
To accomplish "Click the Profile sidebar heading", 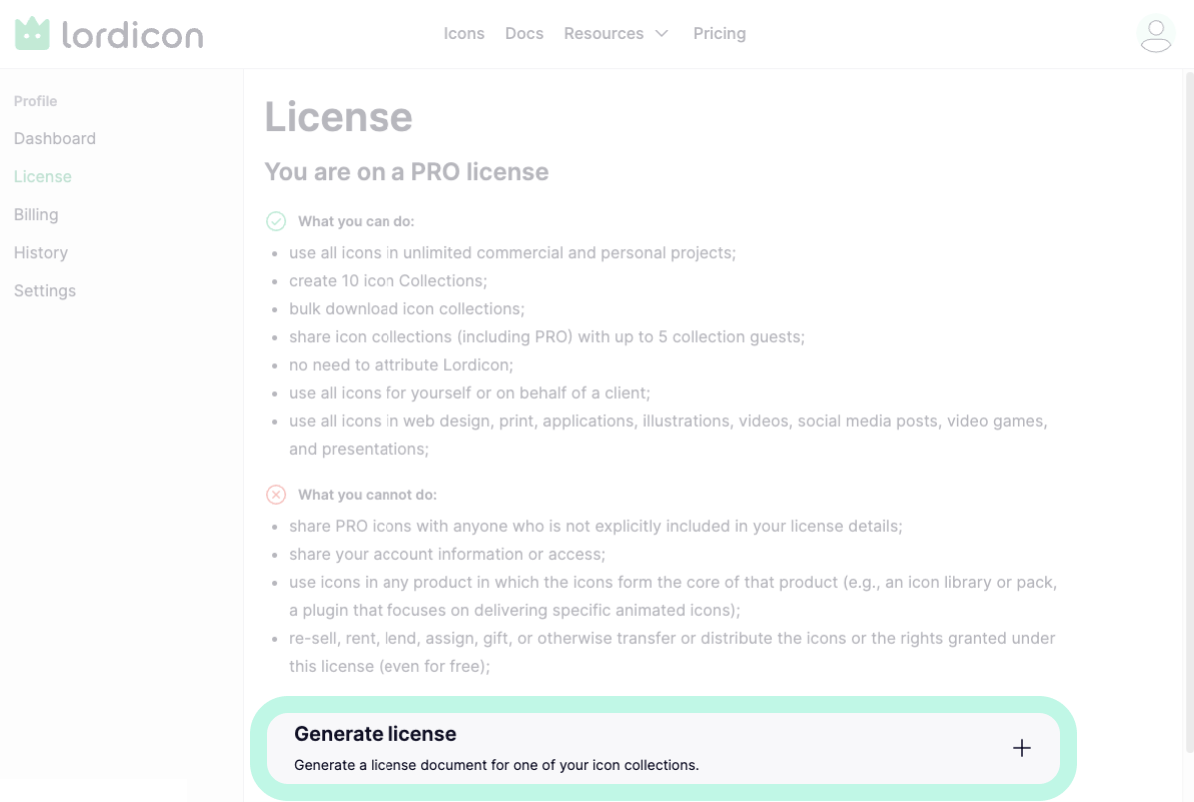I will (x=35, y=101).
